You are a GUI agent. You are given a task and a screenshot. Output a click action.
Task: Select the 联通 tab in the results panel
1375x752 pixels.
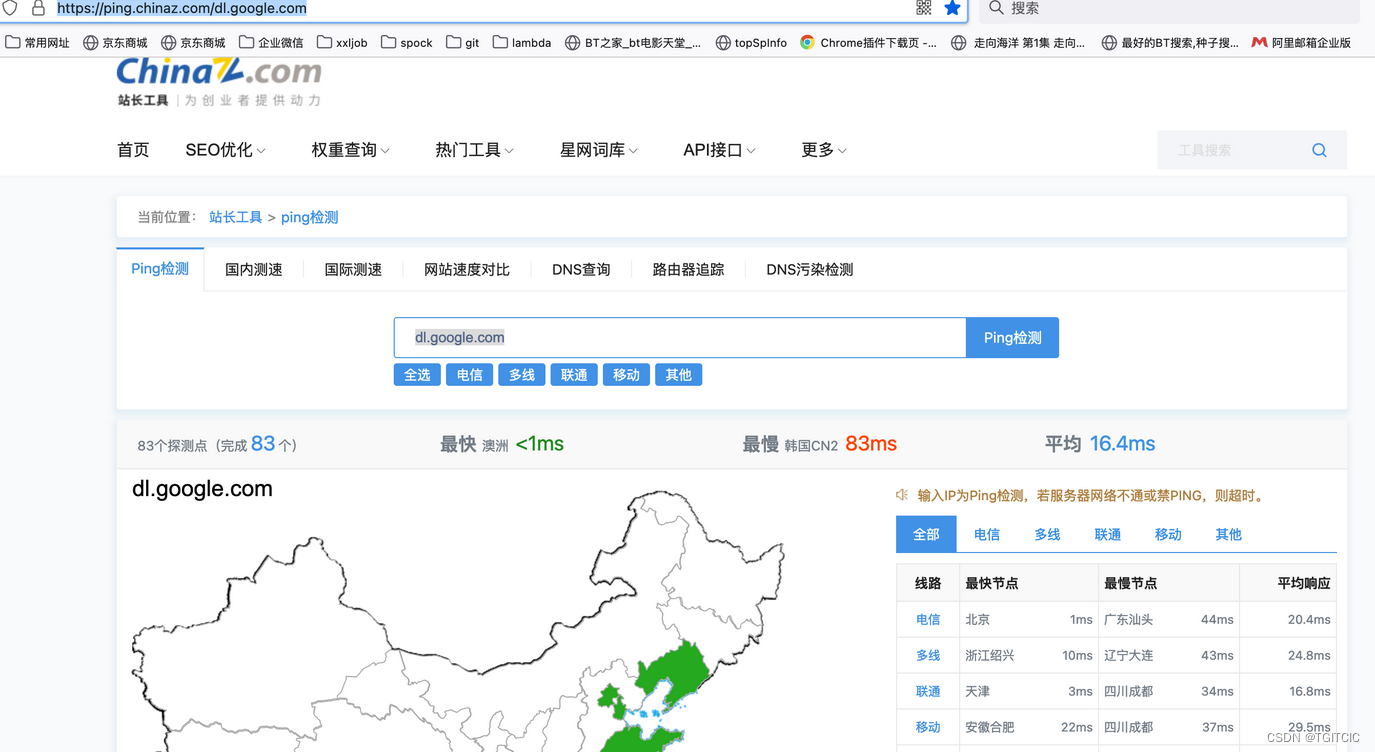tap(1108, 534)
